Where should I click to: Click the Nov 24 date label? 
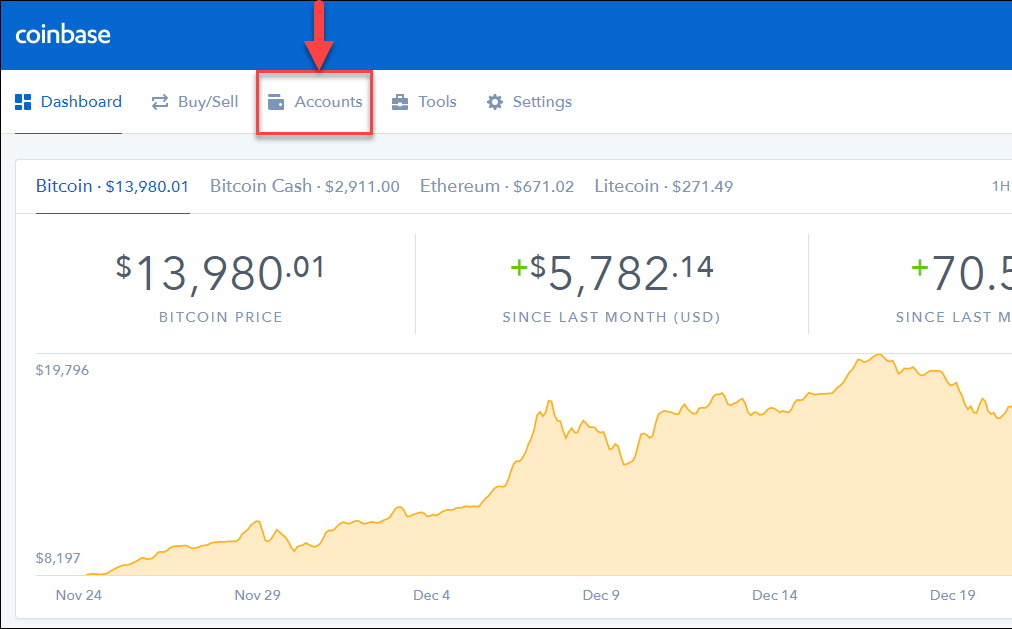tap(79, 595)
